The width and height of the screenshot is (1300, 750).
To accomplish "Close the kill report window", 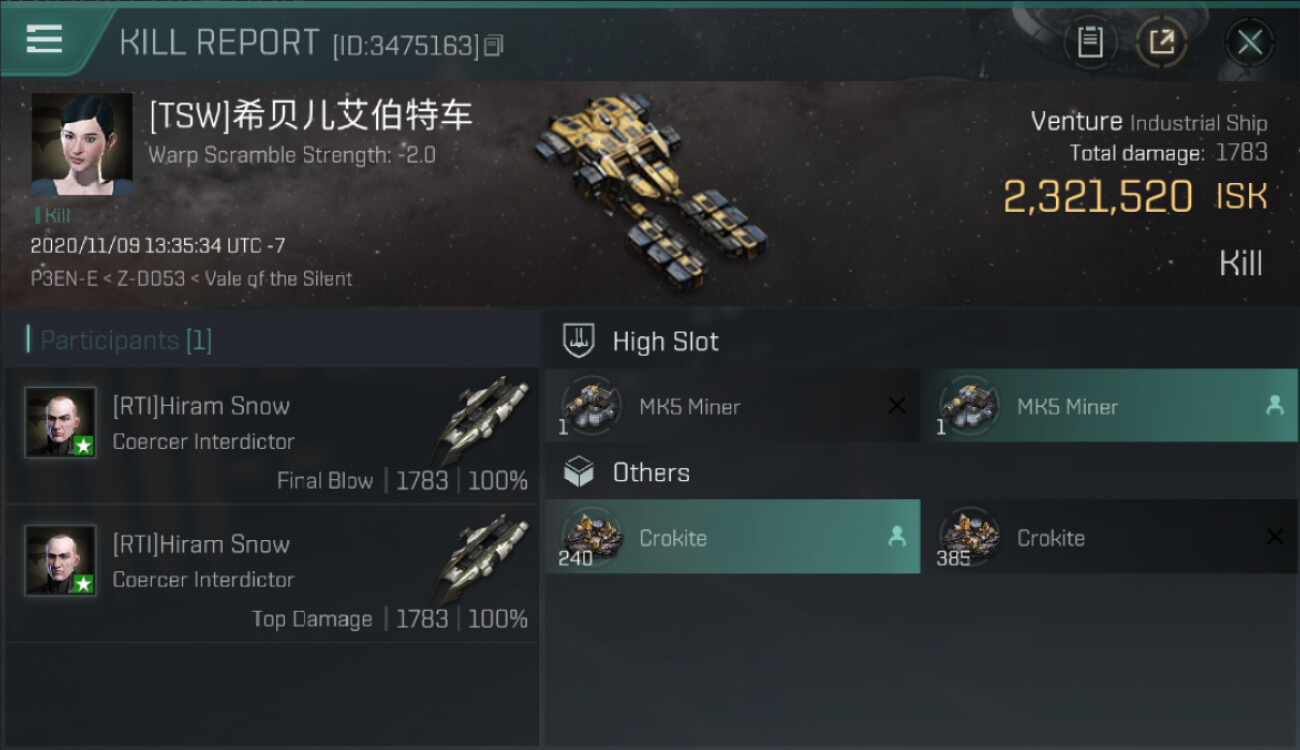I will (x=1249, y=43).
